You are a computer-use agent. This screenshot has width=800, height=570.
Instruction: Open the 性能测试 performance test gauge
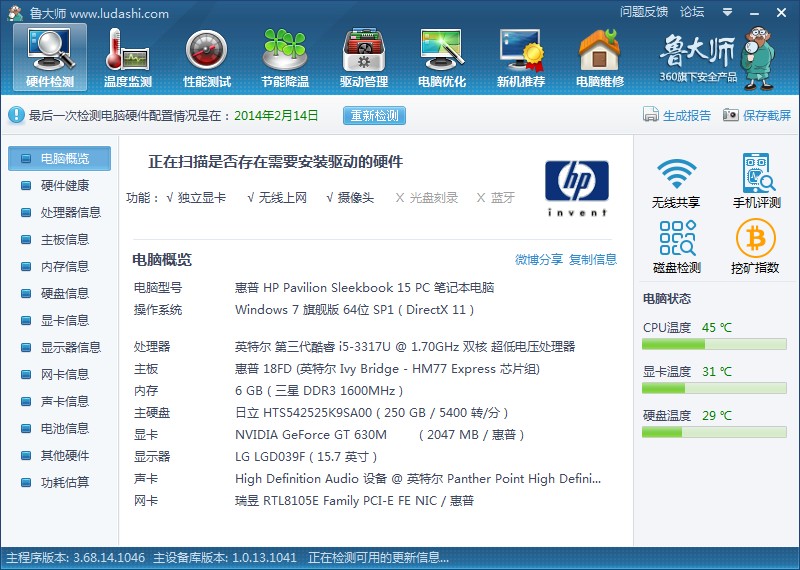point(207,56)
